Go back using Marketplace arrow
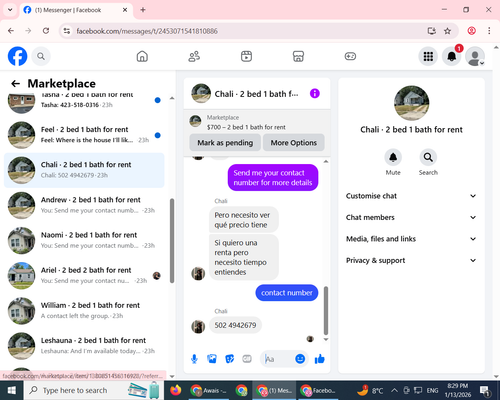The width and height of the screenshot is (500, 400). click(x=16, y=83)
